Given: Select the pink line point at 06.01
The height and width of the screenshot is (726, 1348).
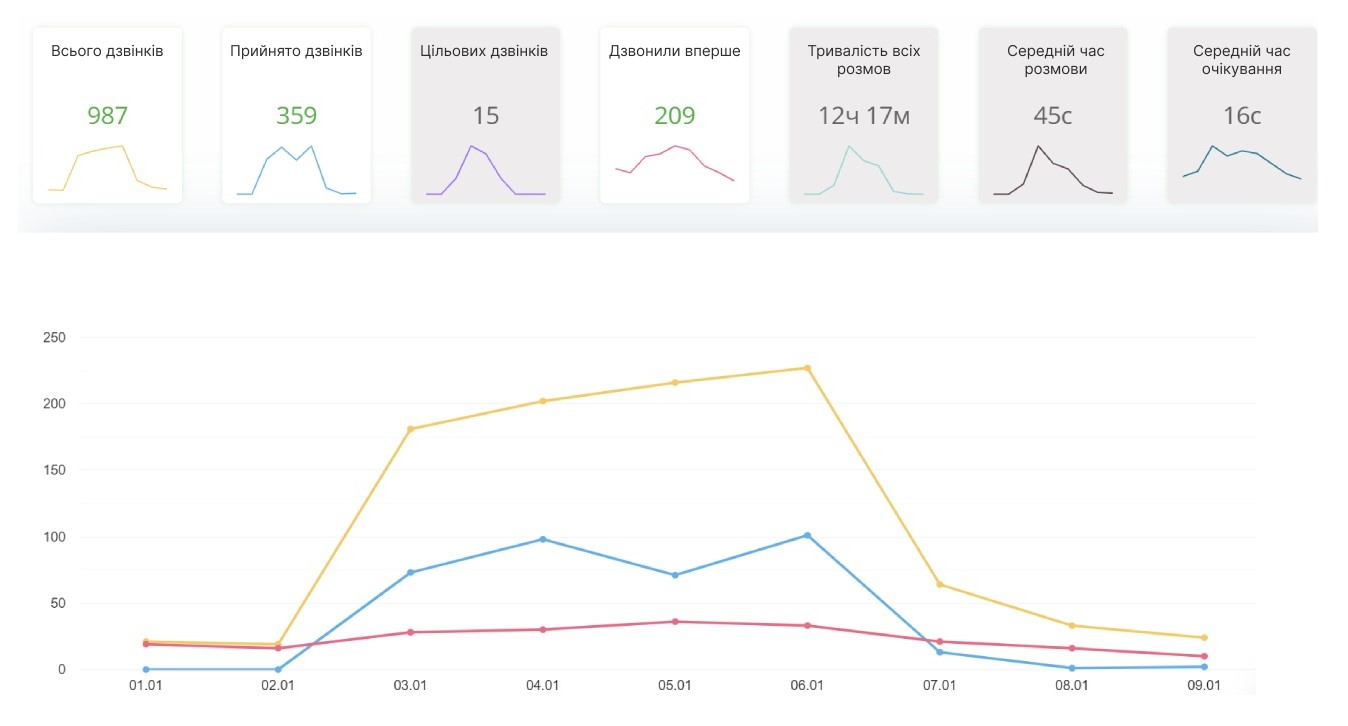Looking at the screenshot, I should [807, 625].
